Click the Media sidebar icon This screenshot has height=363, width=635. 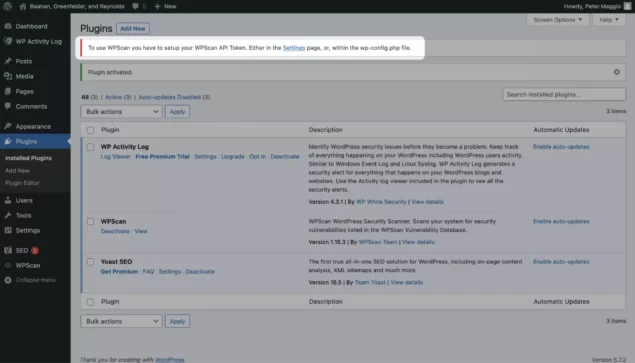point(8,76)
